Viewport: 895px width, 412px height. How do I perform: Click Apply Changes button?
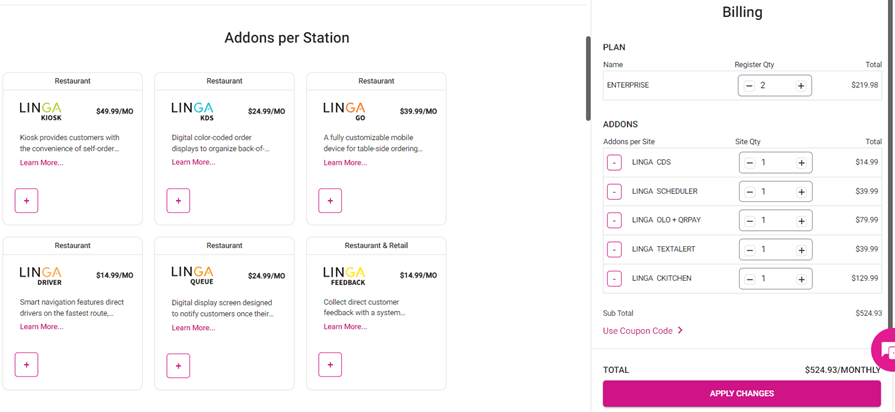pyautogui.click(x=741, y=394)
